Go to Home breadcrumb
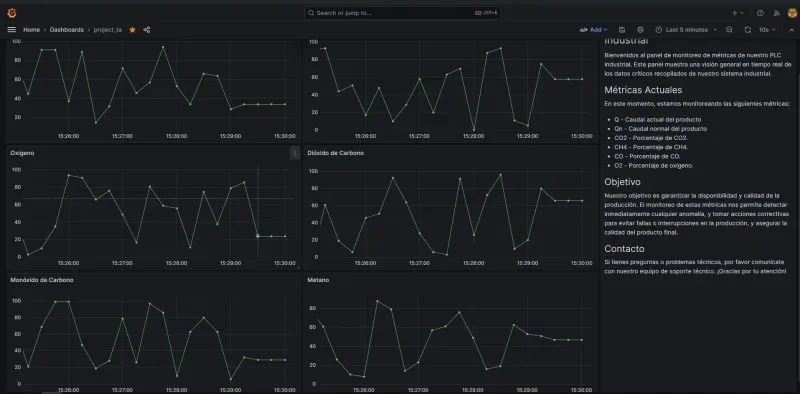The image size is (800, 394). (32, 30)
